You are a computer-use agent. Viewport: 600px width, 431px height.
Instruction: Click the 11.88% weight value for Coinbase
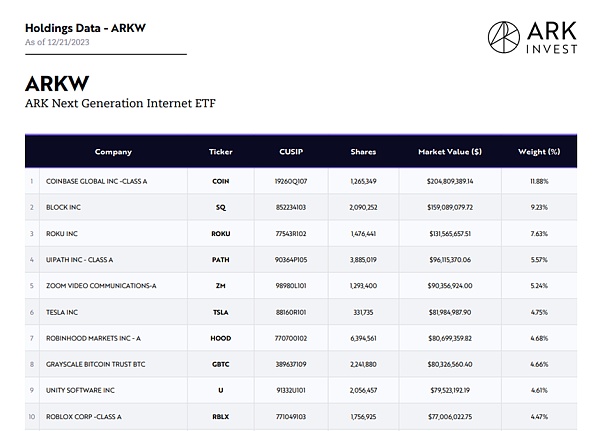[539, 182]
